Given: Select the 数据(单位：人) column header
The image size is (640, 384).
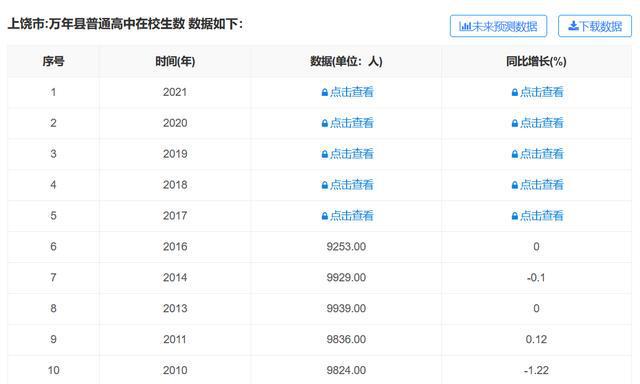Looking at the screenshot, I should tap(346, 61).
